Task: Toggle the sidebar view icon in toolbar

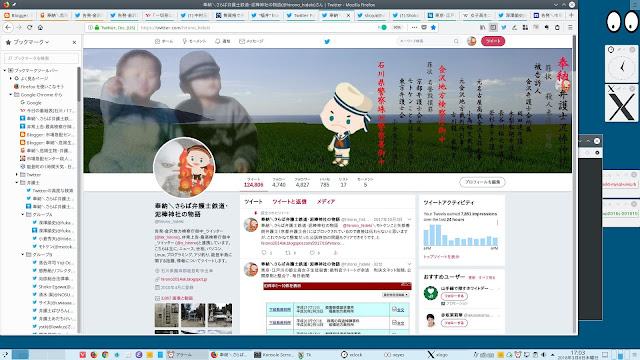Action: (493, 27)
